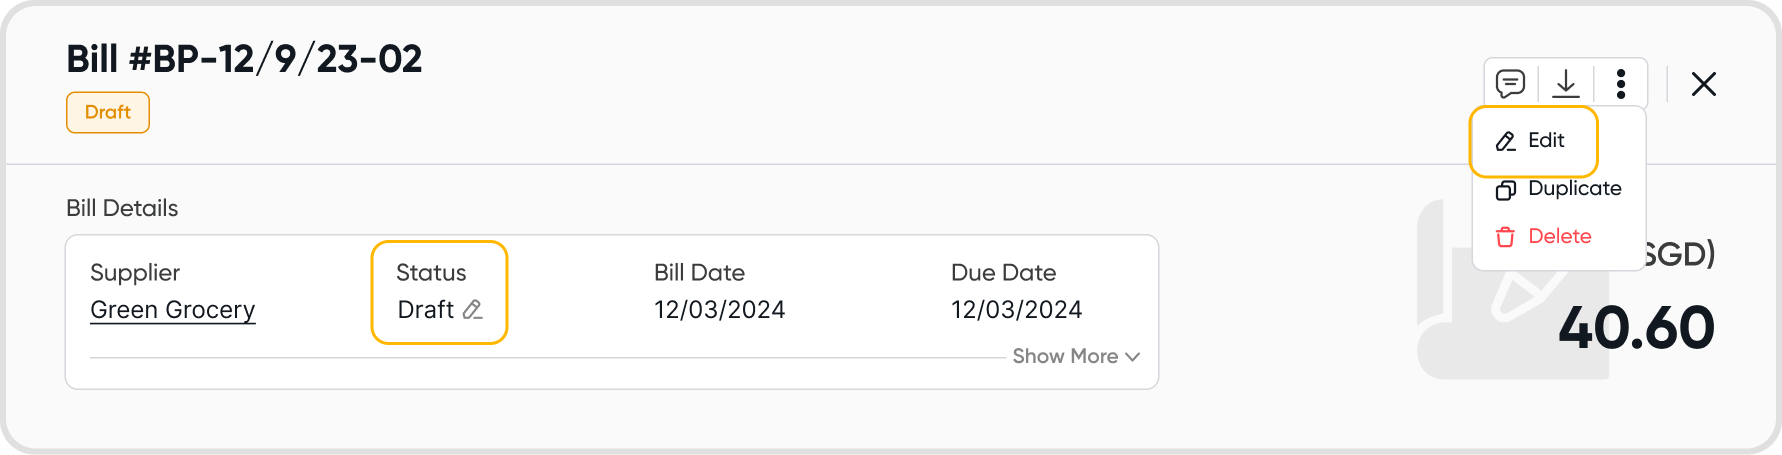Click the Bill Details section heading
1782x455 pixels.
click(122, 208)
